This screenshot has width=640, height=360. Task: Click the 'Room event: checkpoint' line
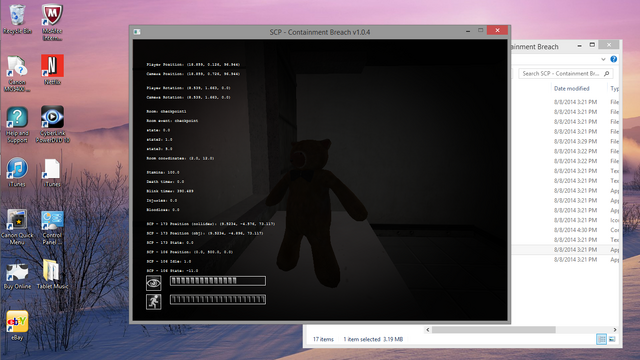[x=172, y=121]
